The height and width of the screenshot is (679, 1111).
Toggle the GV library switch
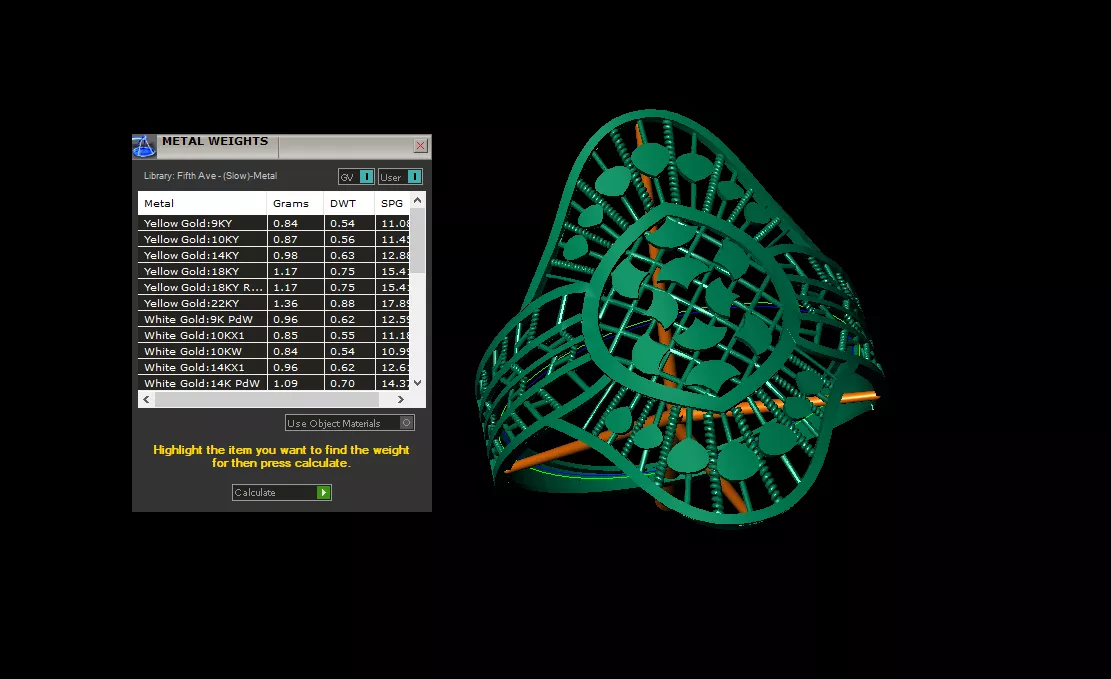(x=356, y=176)
